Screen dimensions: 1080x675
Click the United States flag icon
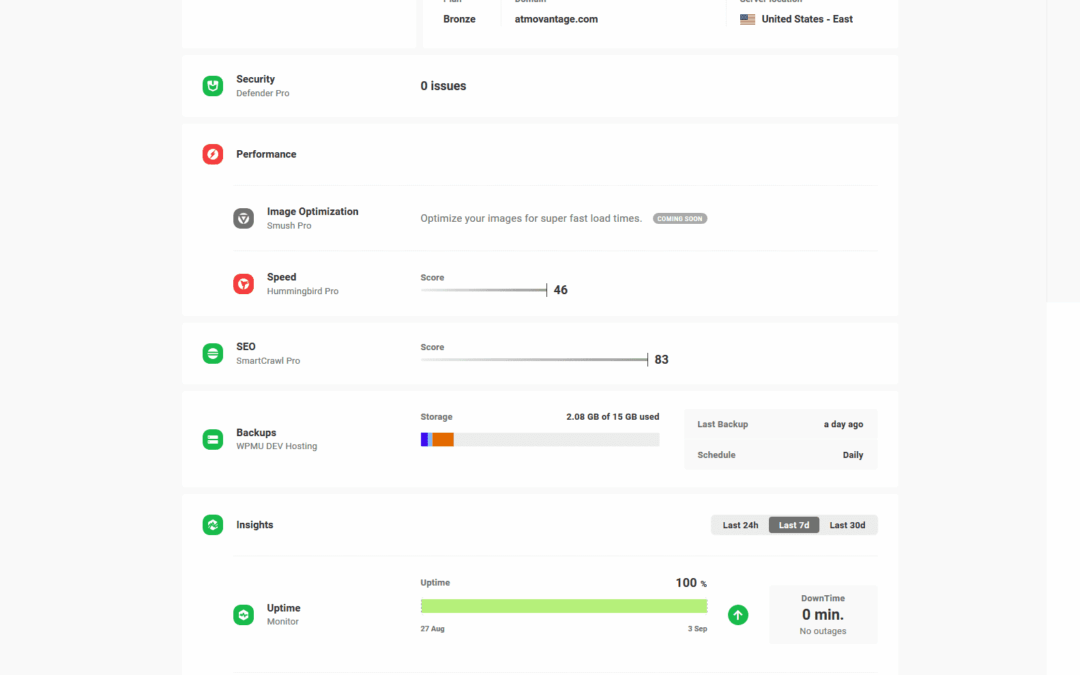pyautogui.click(x=747, y=19)
